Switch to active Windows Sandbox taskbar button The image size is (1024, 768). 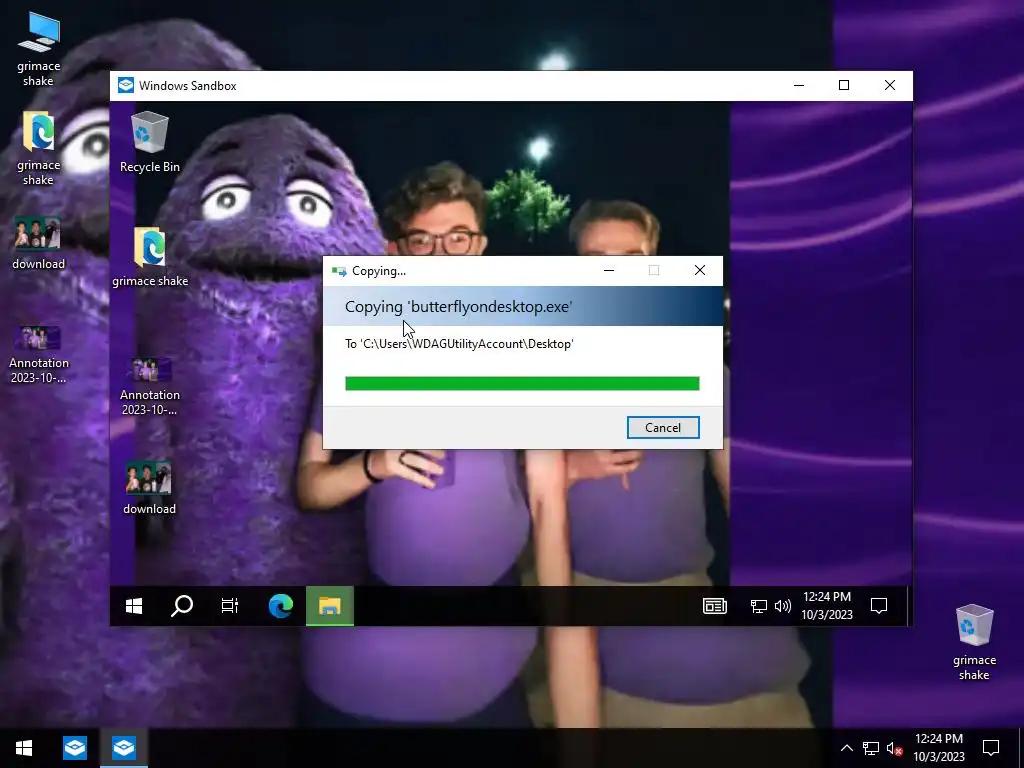pos(123,748)
